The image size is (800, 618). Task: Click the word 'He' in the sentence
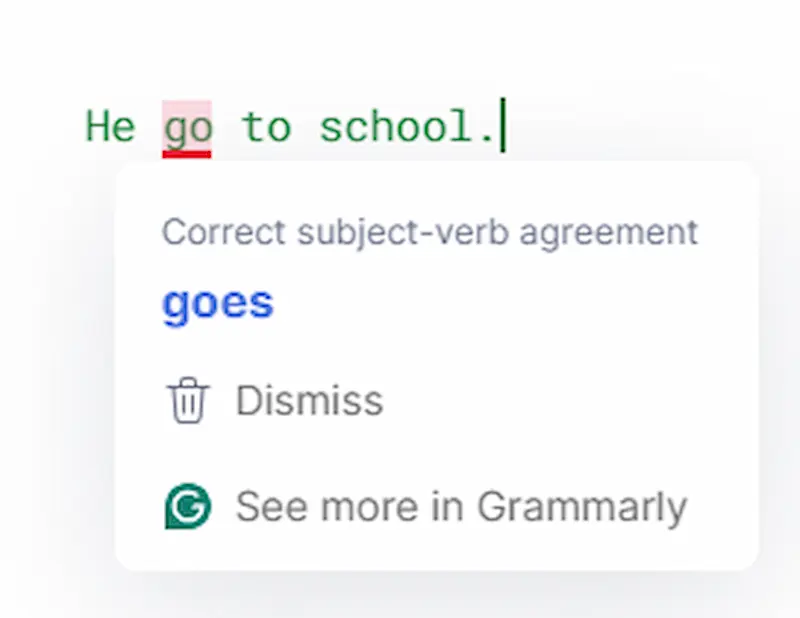click(110, 125)
